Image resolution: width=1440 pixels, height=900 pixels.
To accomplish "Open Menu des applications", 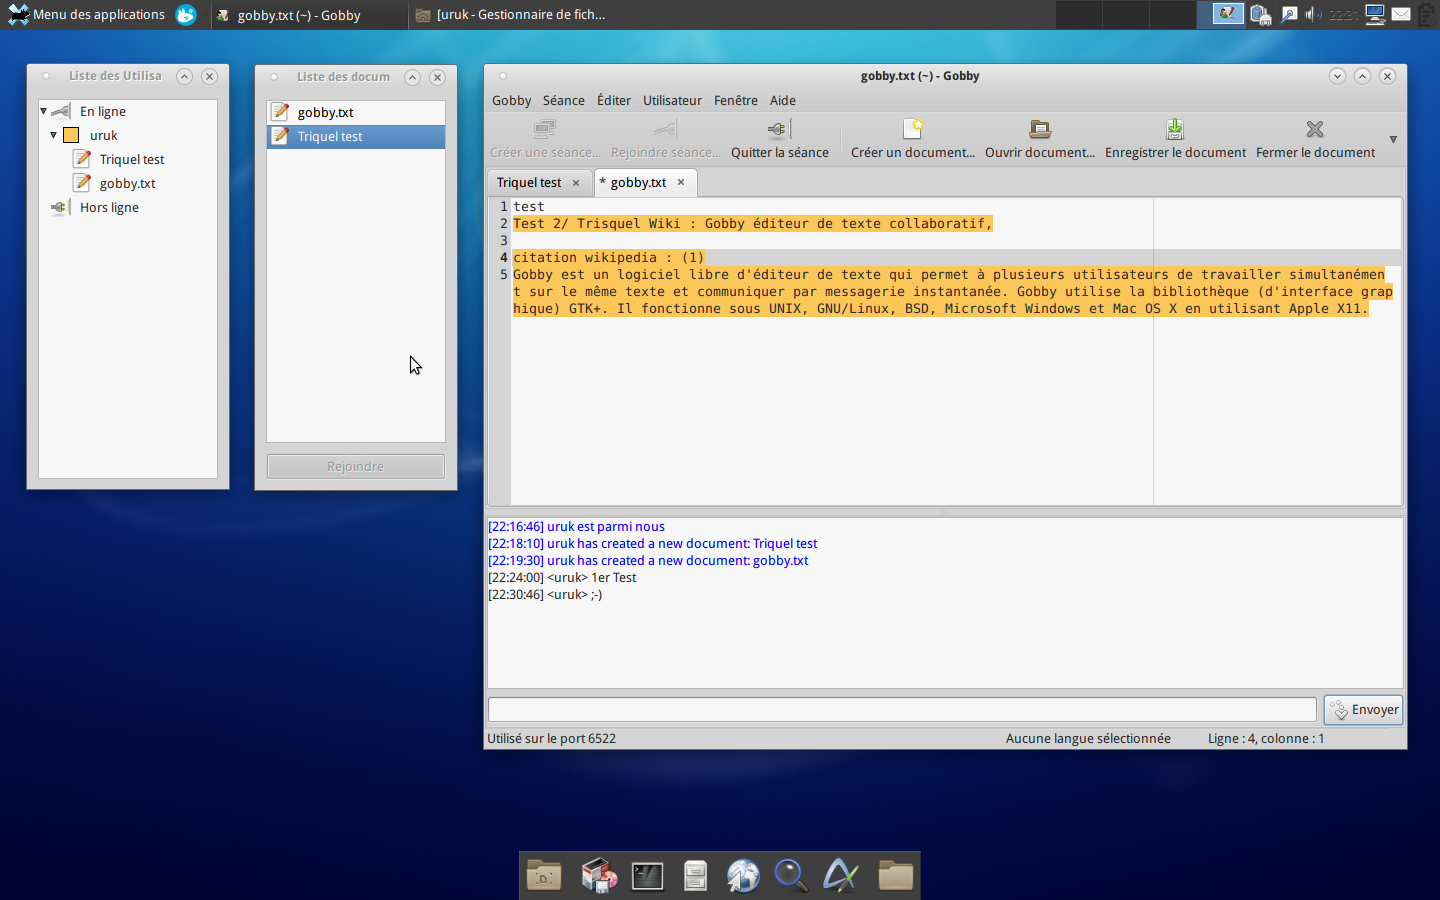I will point(87,14).
